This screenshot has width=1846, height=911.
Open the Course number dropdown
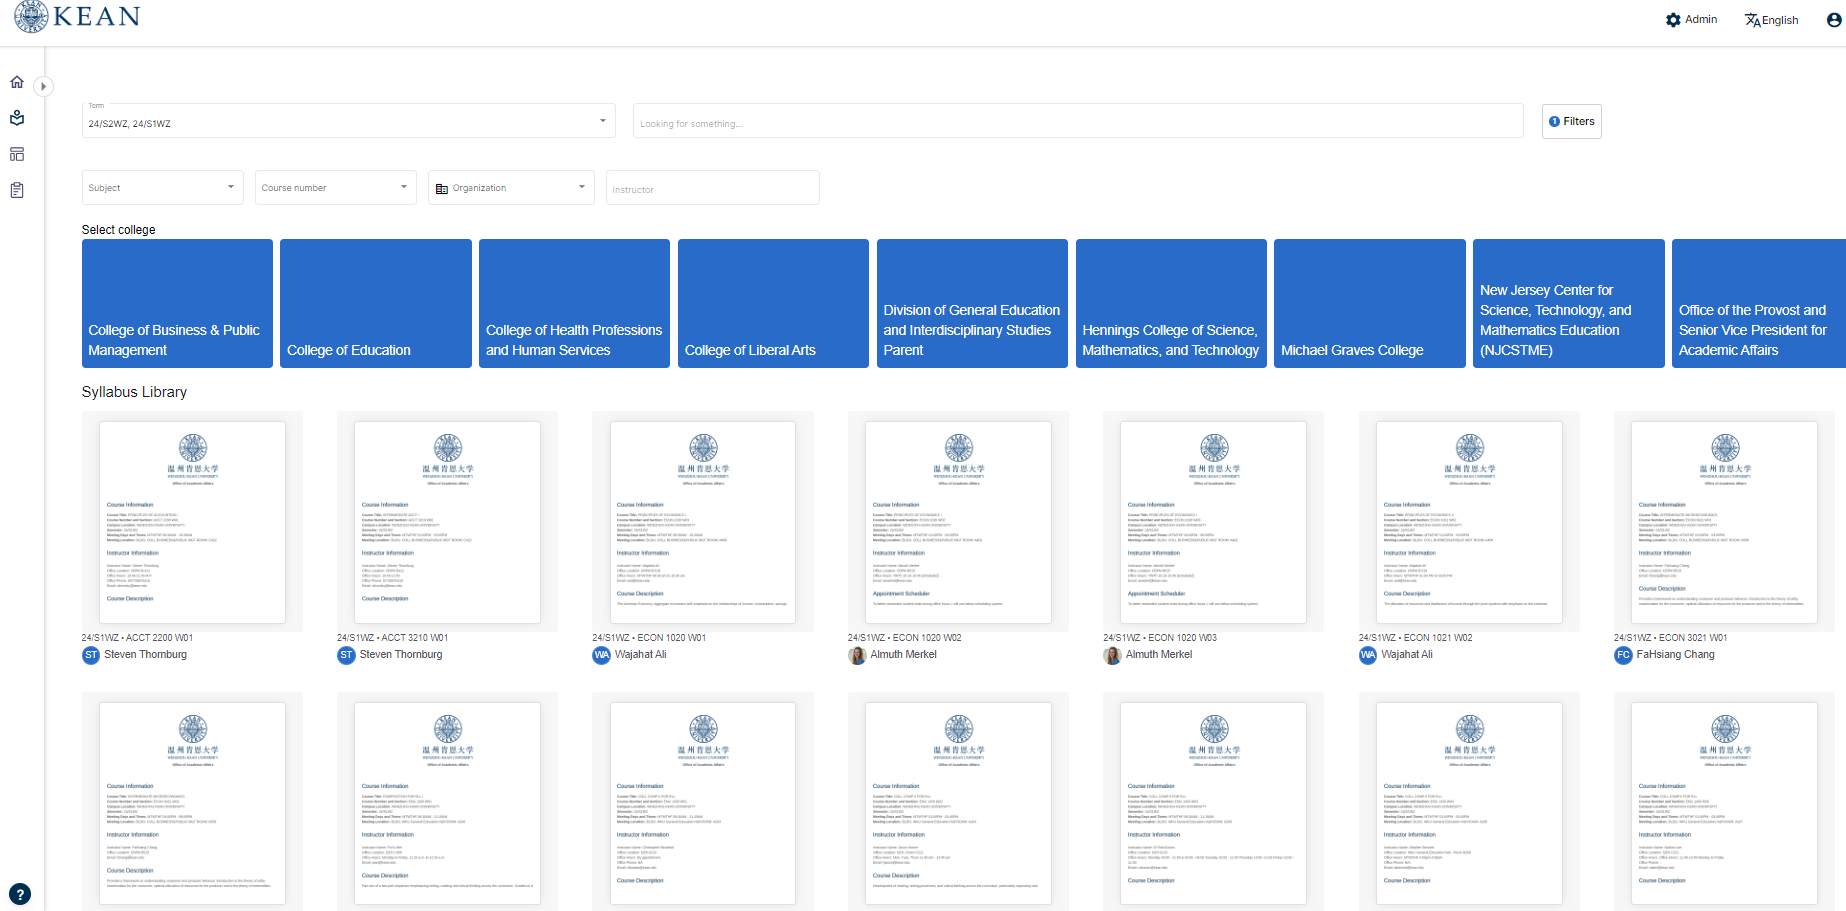[335, 188]
